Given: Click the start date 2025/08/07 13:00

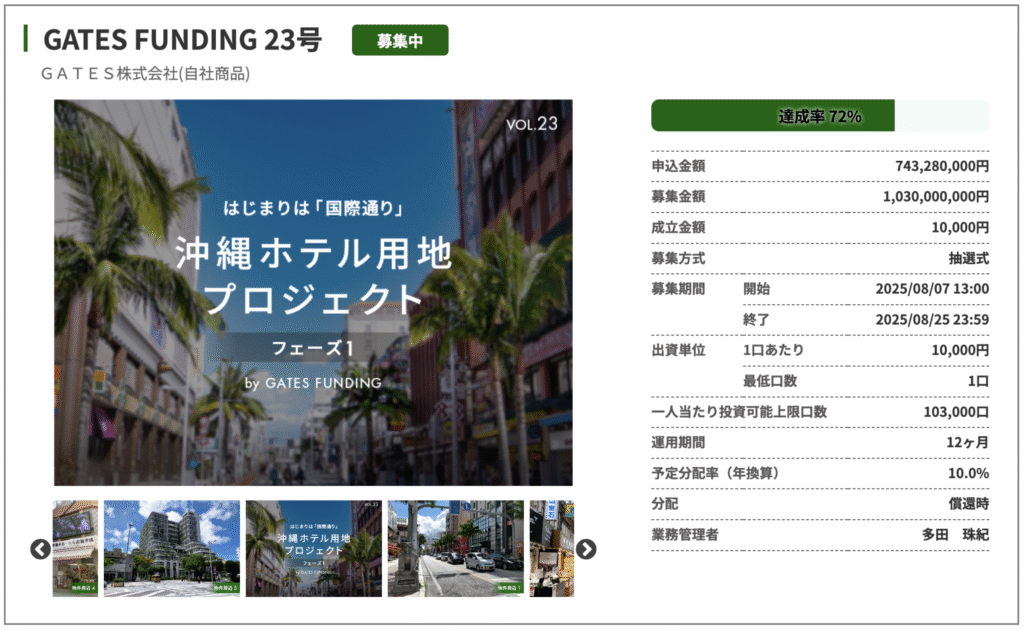Looking at the screenshot, I should [932, 289].
